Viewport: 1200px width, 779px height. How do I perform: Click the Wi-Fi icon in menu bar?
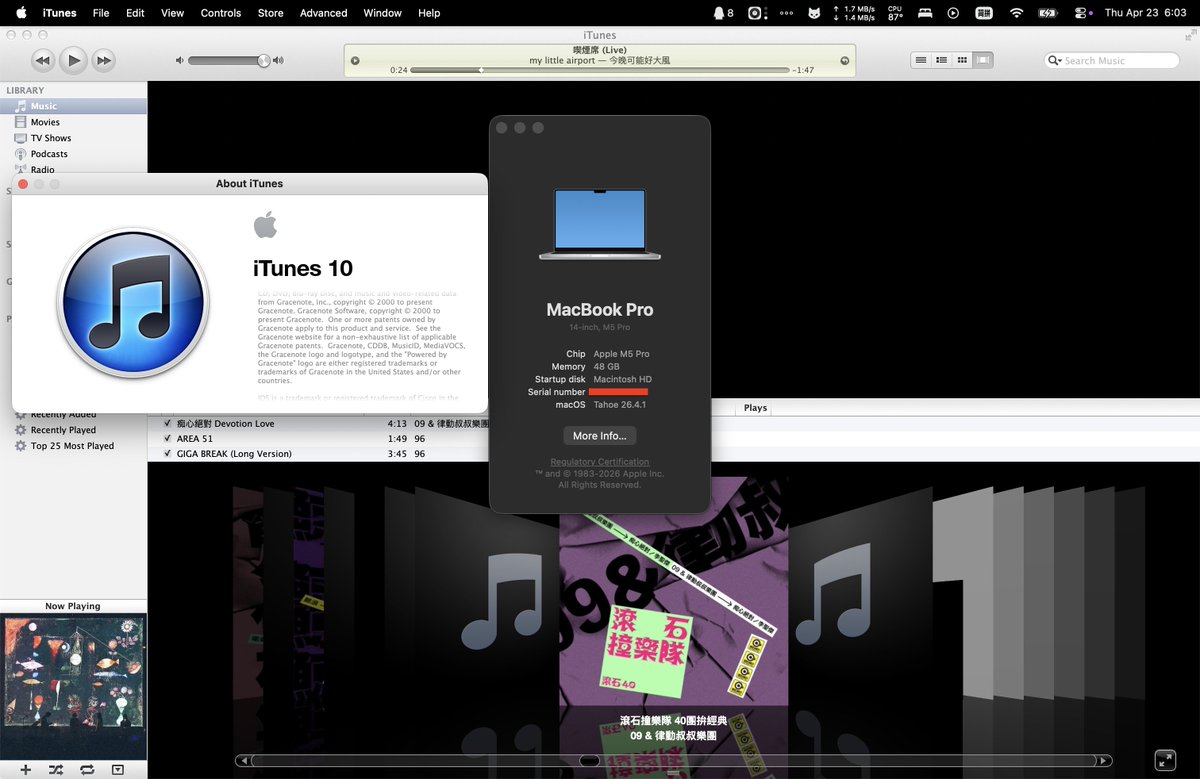1017,13
